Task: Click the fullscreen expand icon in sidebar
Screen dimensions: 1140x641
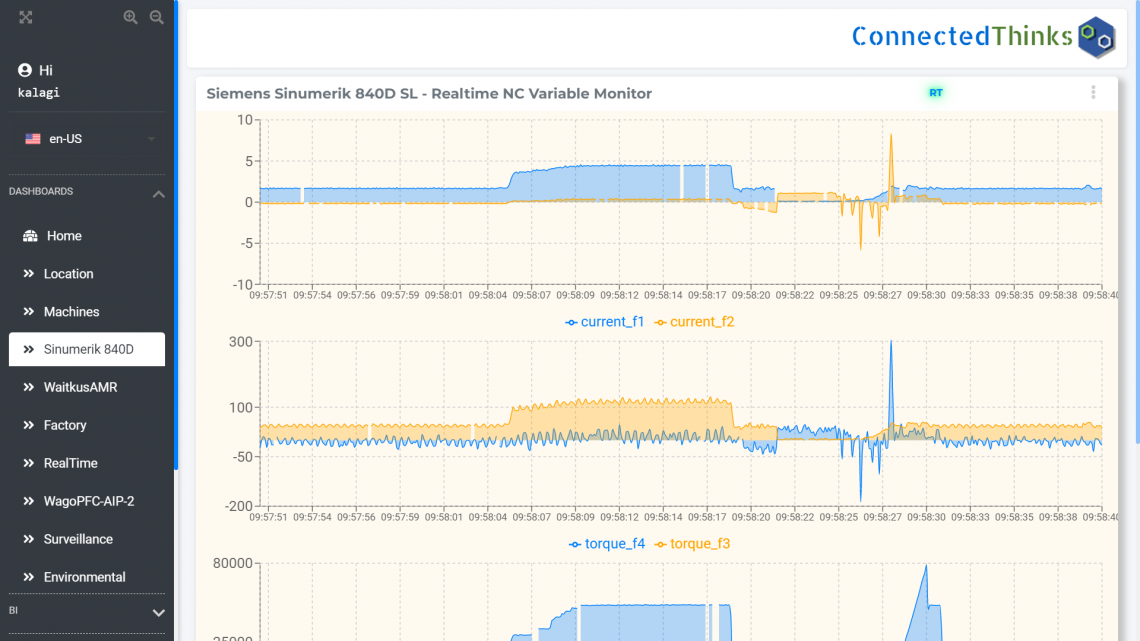Action: [26, 17]
